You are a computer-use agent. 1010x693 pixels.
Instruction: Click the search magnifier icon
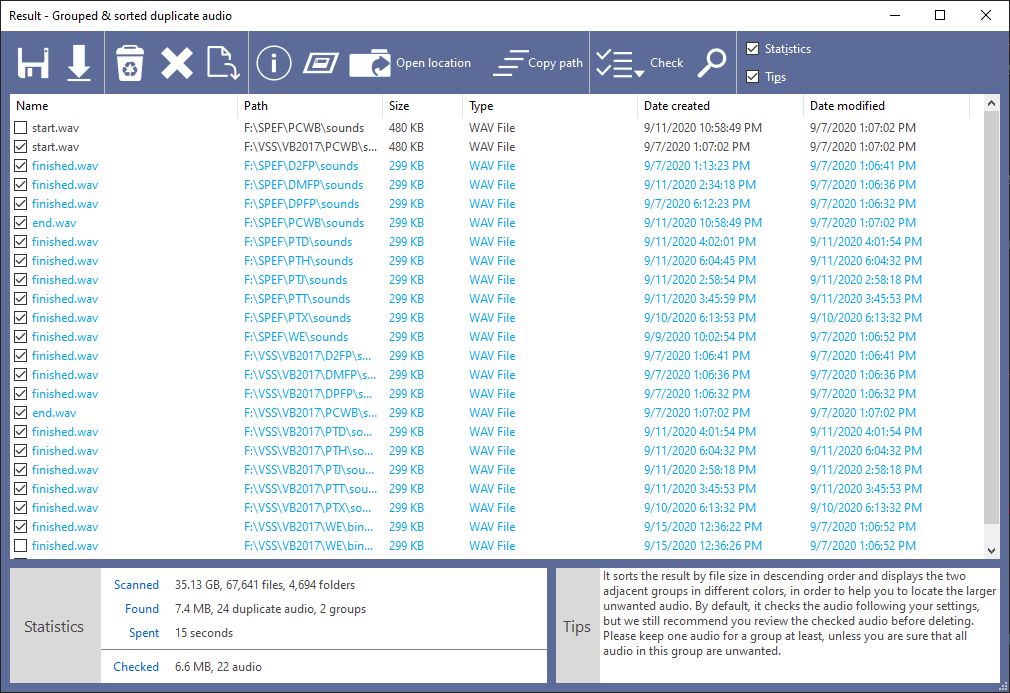click(x=712, y=62)
